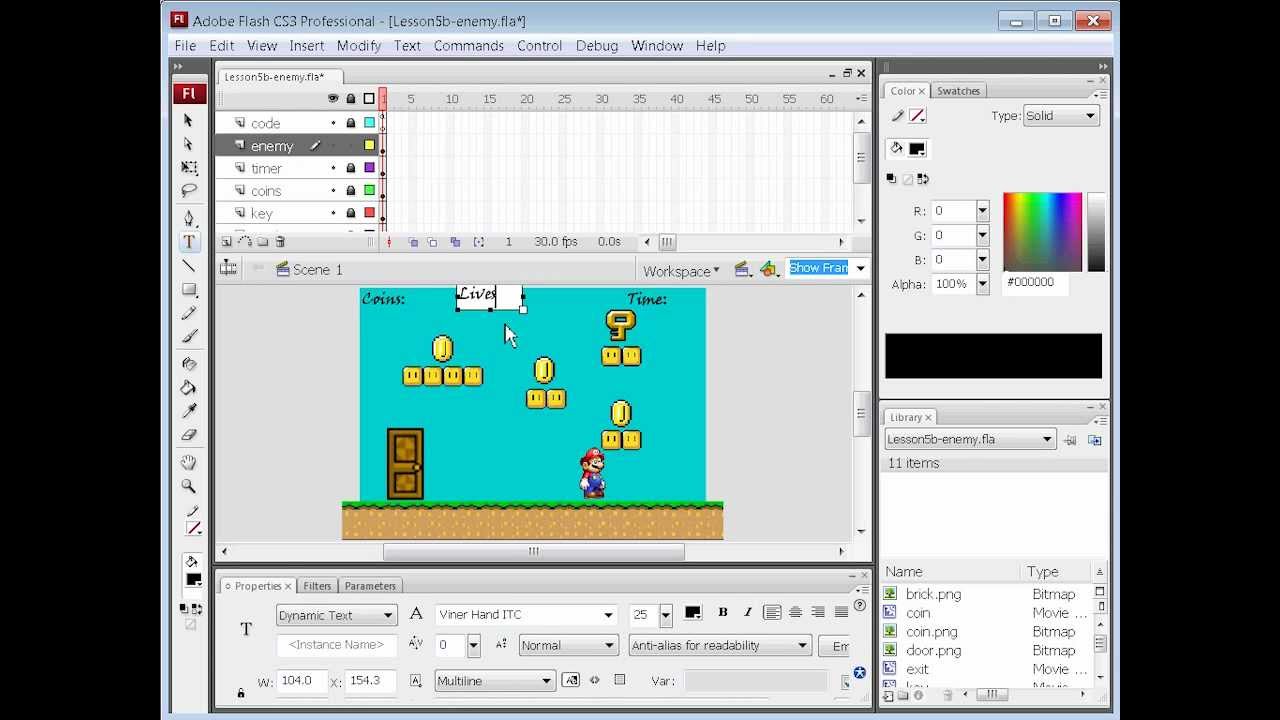
Task: Toggle the Italic text style button
Action: (747, 613)
